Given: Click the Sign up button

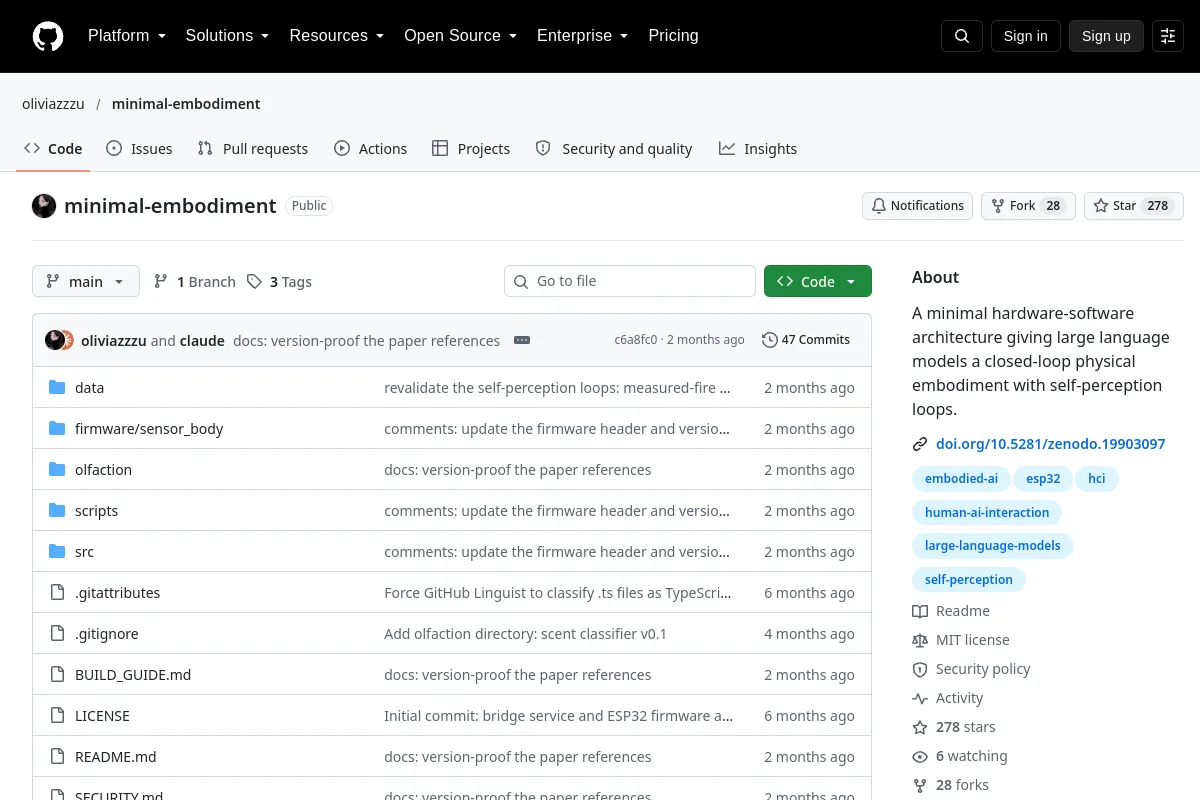Looking at the screenshot, I should [1106, 36].
